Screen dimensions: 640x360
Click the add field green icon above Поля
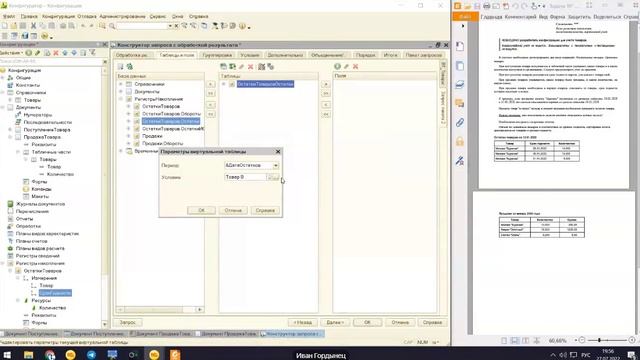[x=337, y=67]
